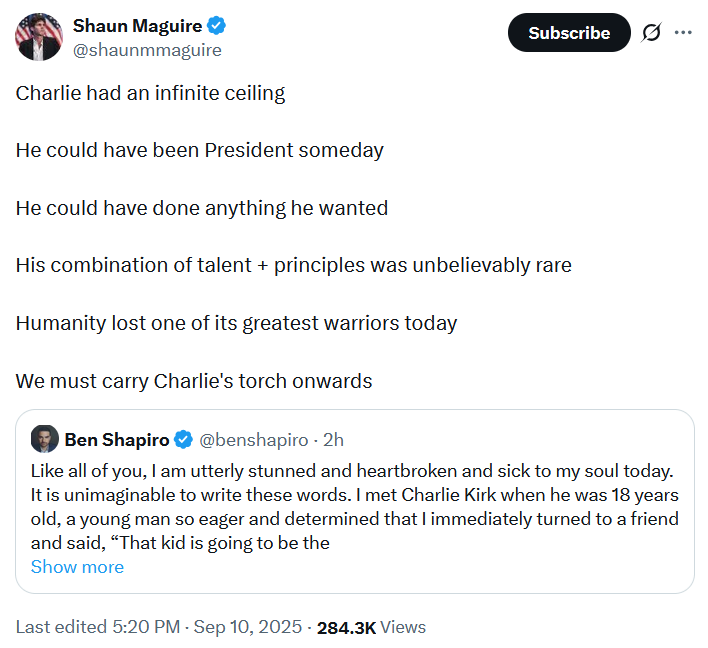Click the line 'Humanity lost one of its greatest warriors today'
Screen dimensions: 708x648
tap(236, 323)
